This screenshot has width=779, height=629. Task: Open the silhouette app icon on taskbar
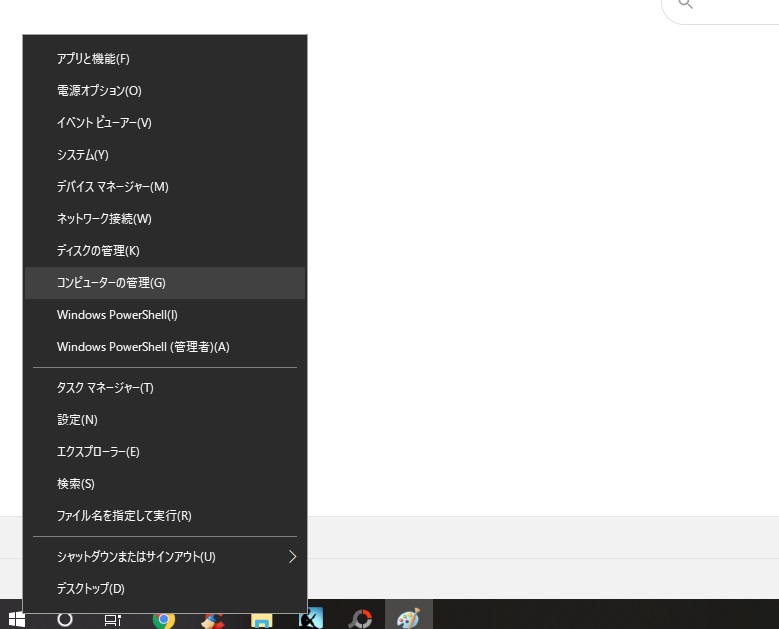point(311,619)
